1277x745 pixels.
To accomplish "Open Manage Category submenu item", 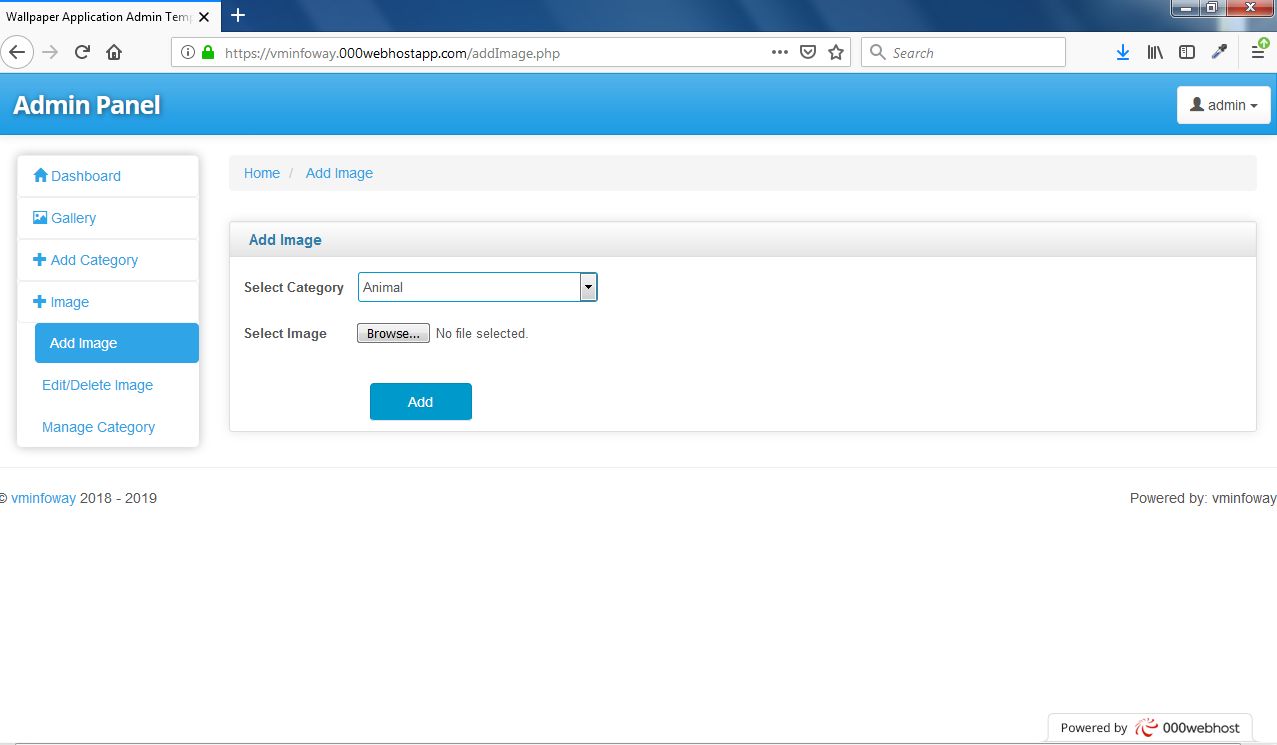I will tap(98, 427).
